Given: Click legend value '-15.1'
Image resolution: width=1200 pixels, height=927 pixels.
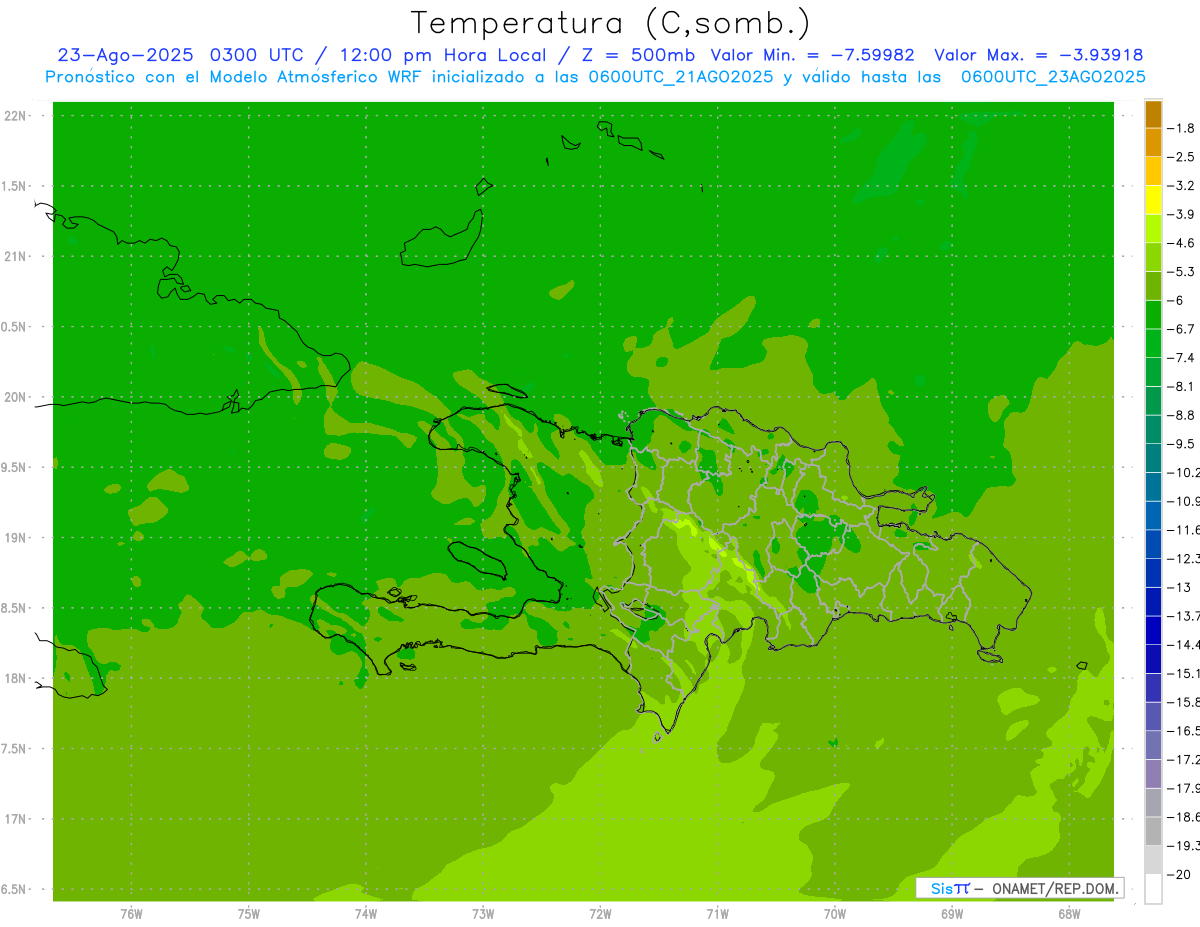Looking at the screenshot, I should tap(1184, 673).
